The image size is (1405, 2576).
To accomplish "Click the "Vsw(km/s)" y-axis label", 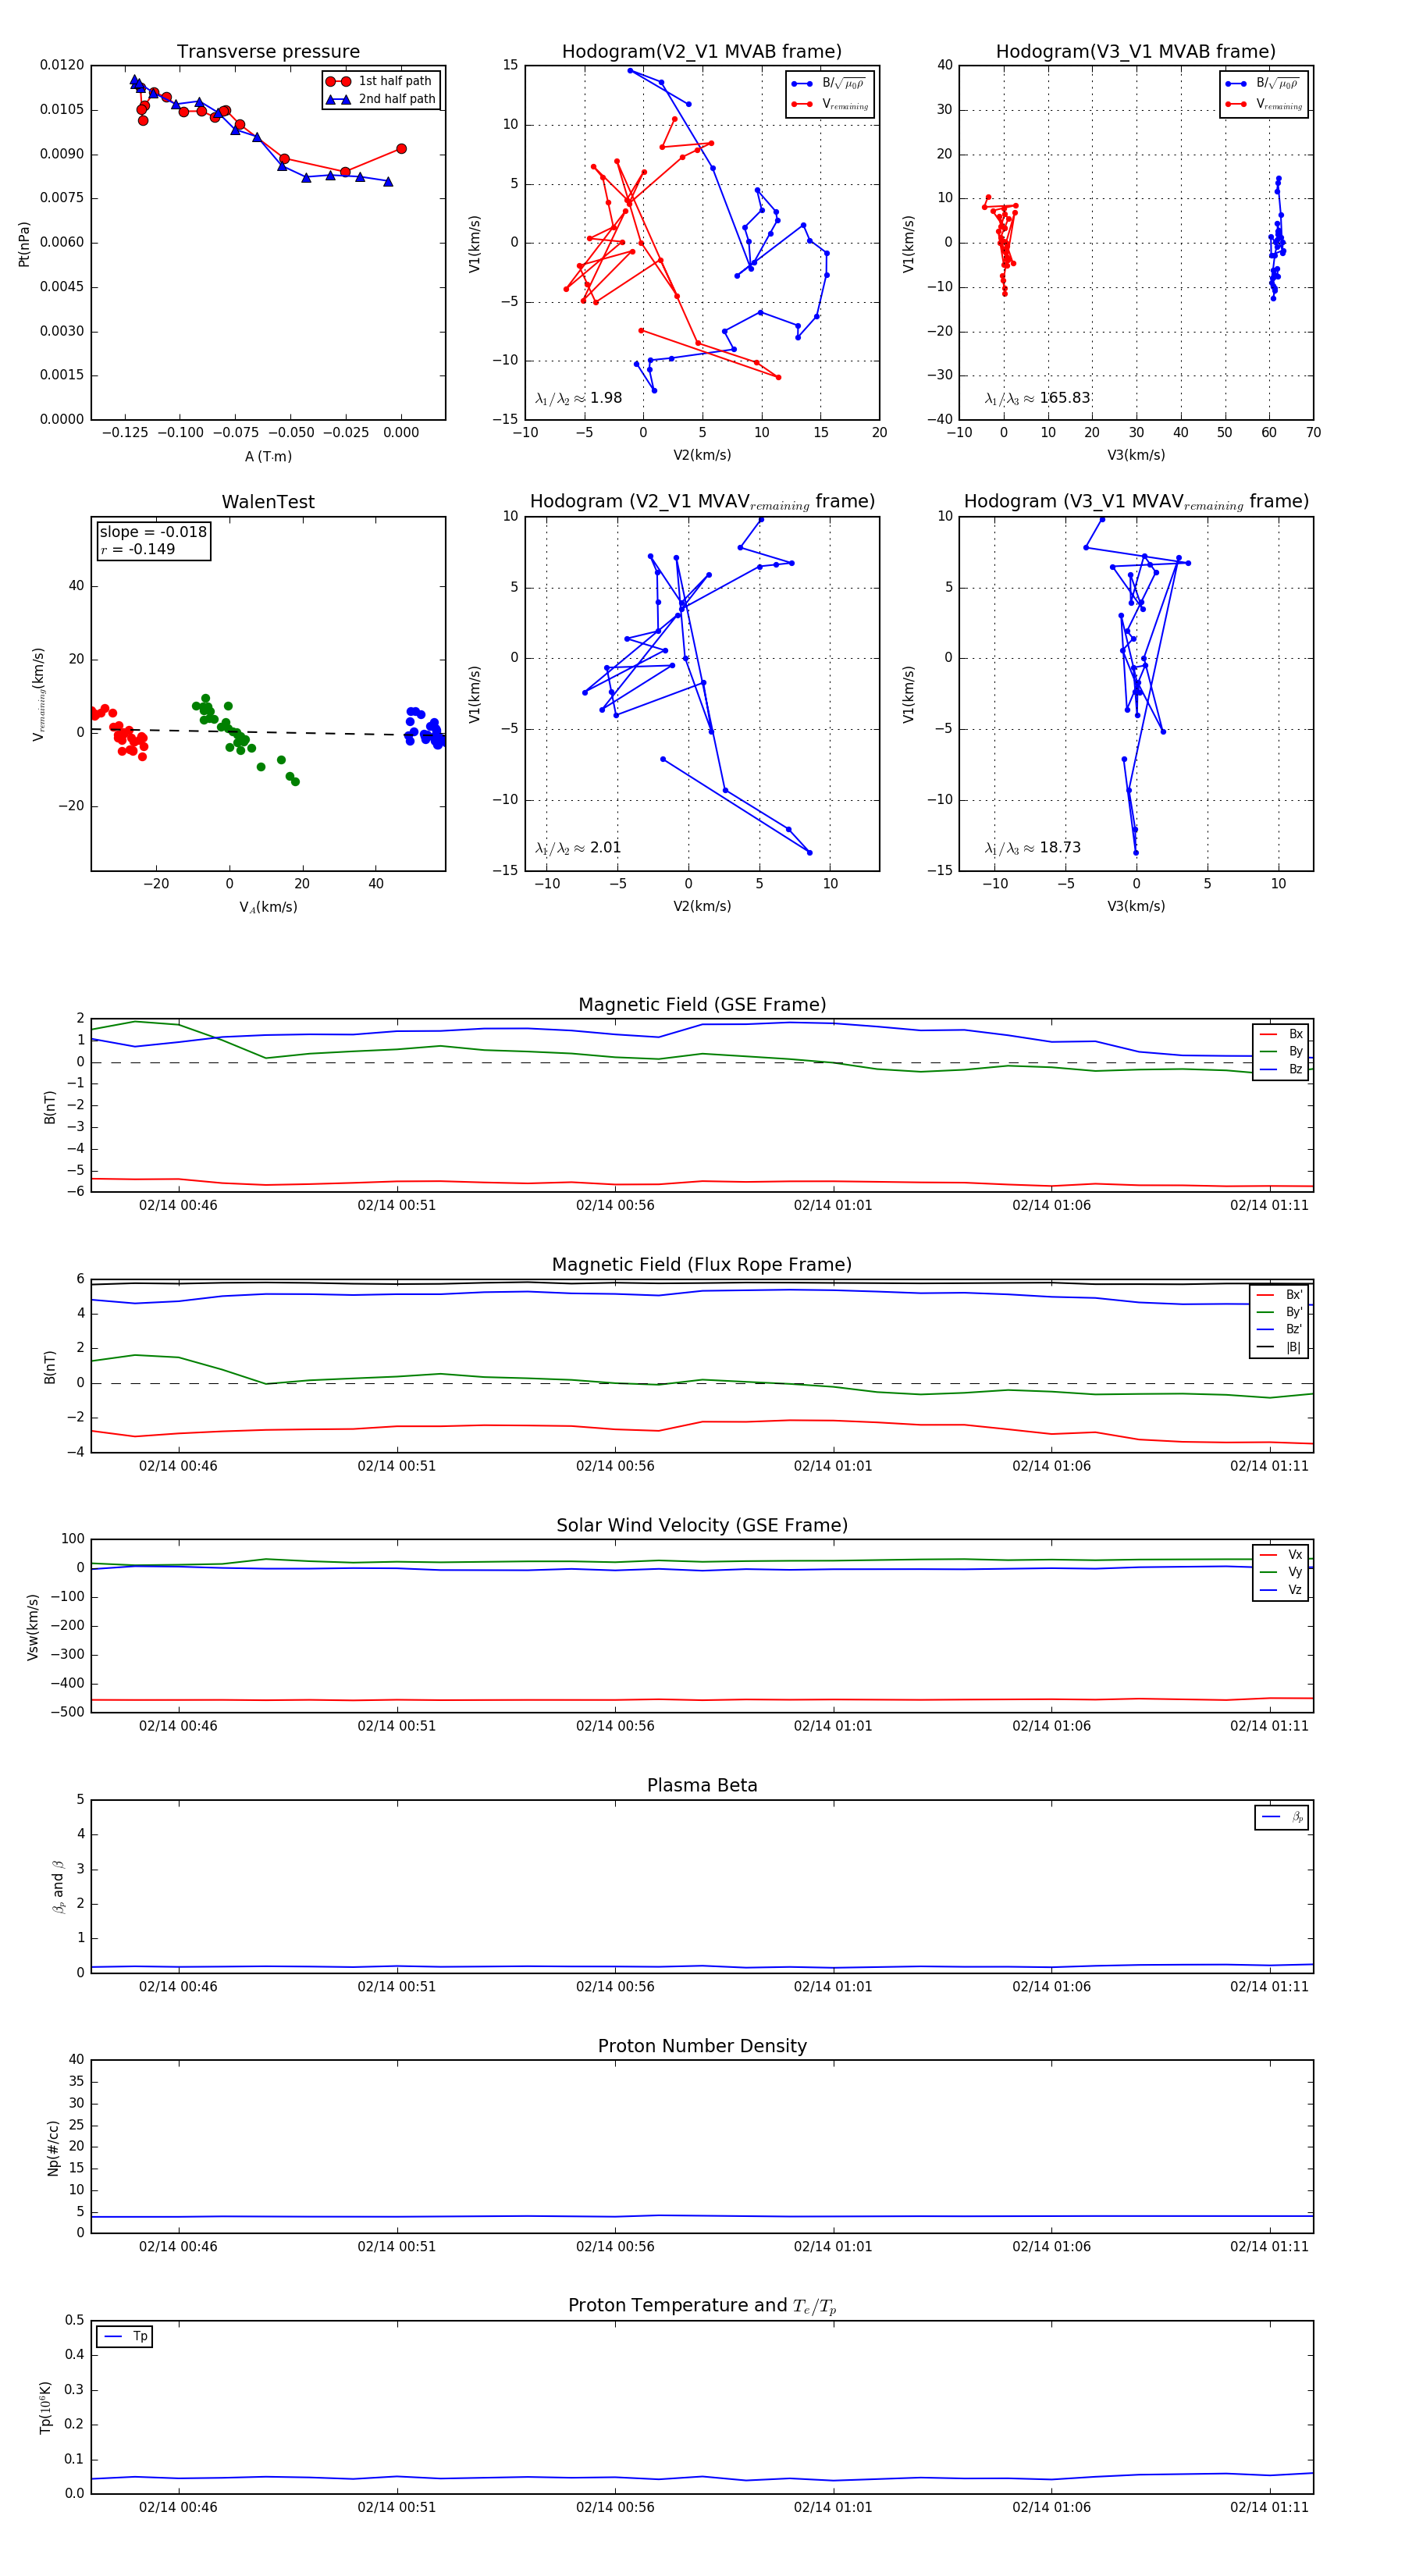I will point(32,1627).
